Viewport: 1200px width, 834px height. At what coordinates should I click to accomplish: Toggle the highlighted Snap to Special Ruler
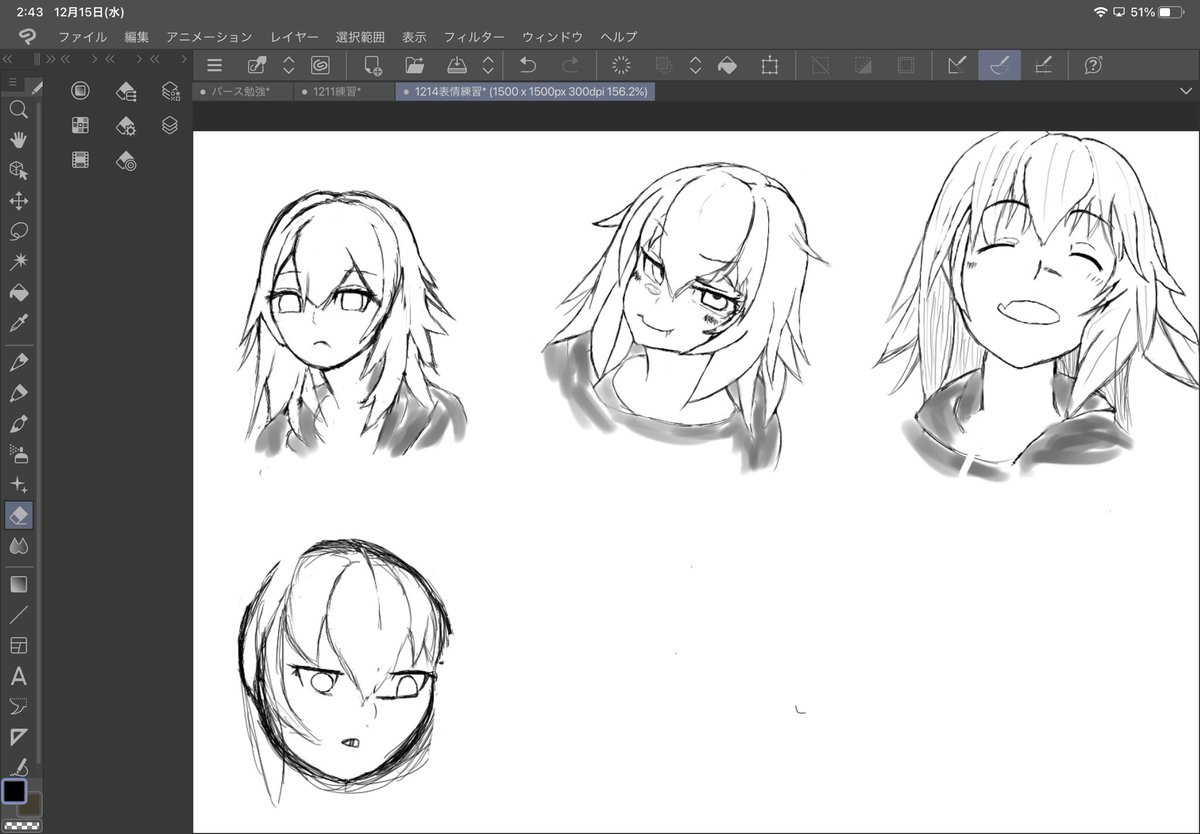click(999, 66)
